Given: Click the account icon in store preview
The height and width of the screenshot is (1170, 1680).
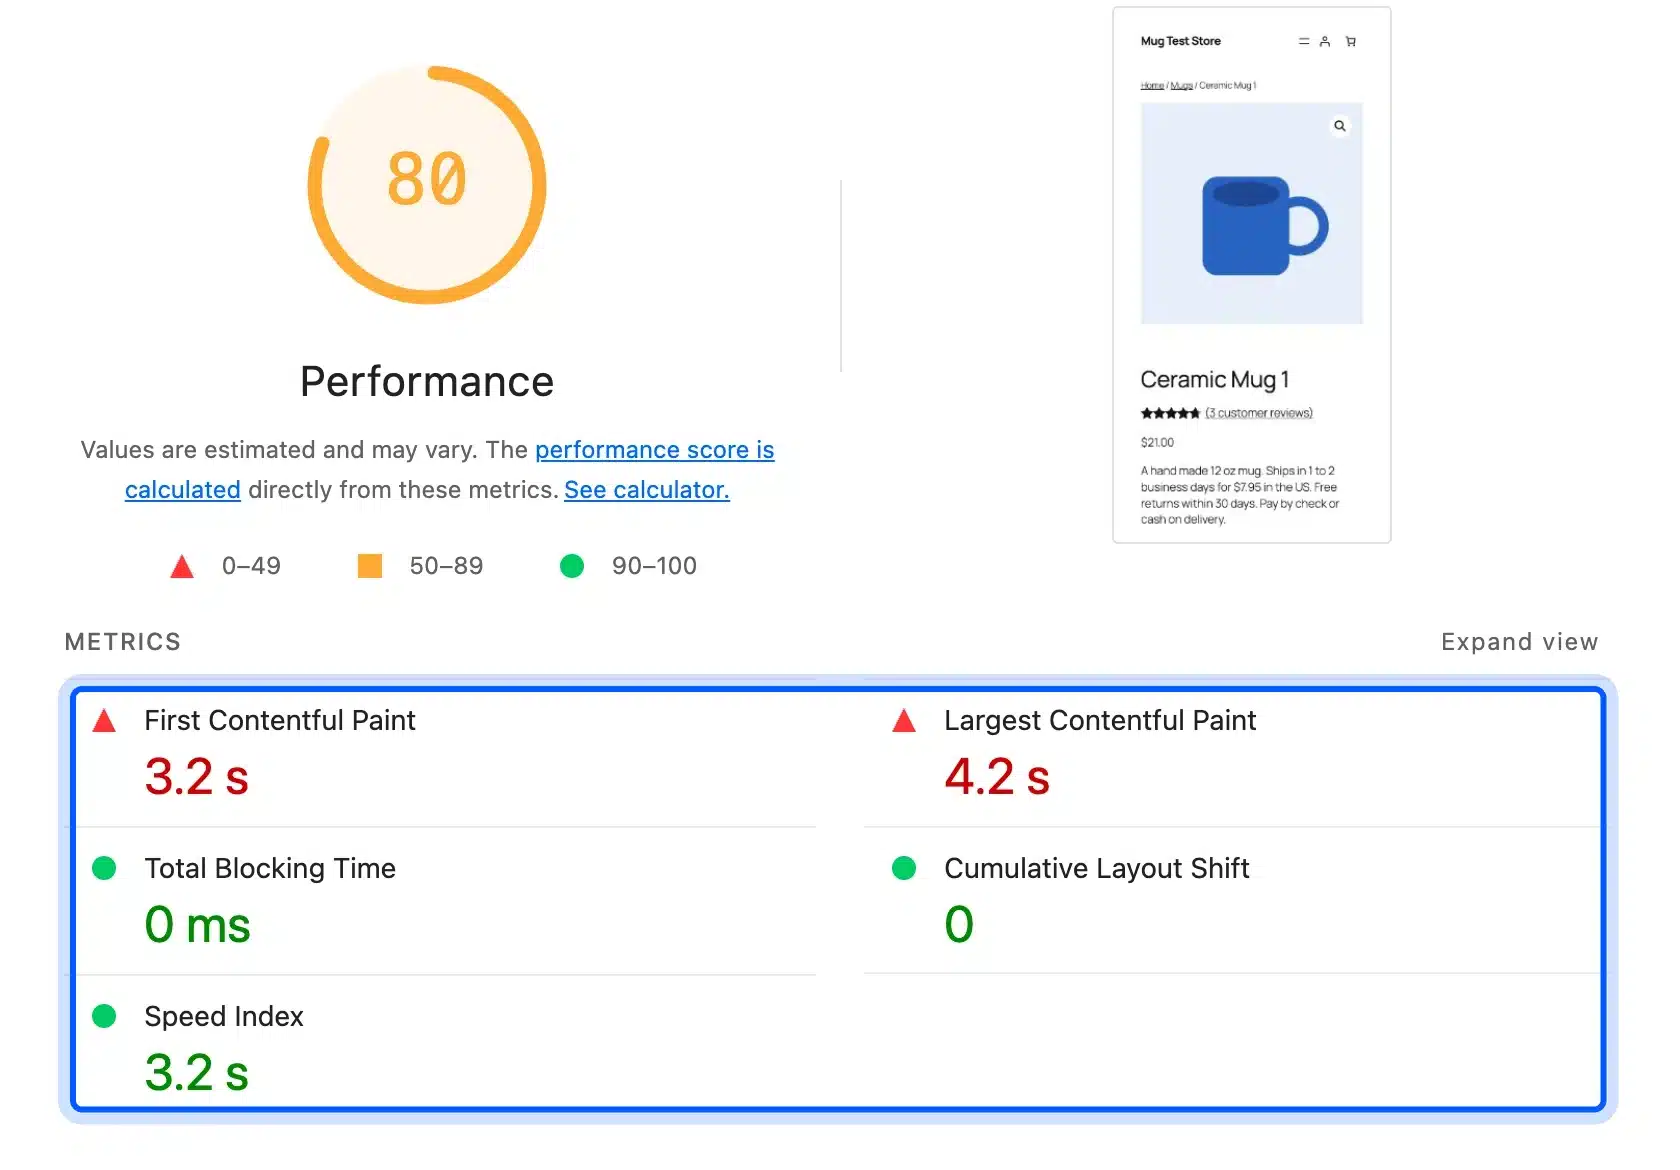Looking at the screenshot, I should pos(1325,41).
